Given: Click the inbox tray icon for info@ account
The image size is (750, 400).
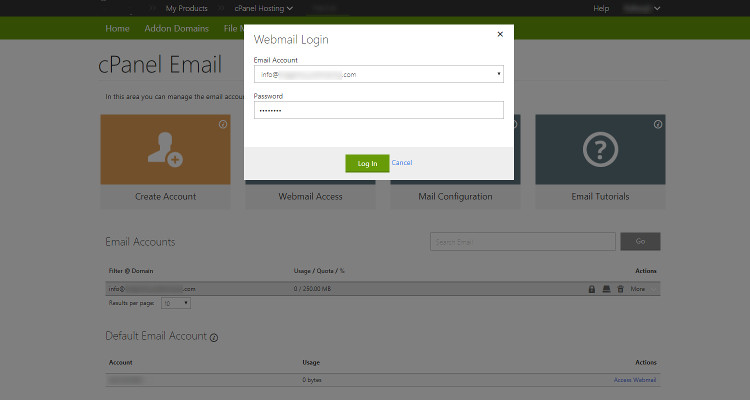Looking at the screenshot, I should coord(606,289).
